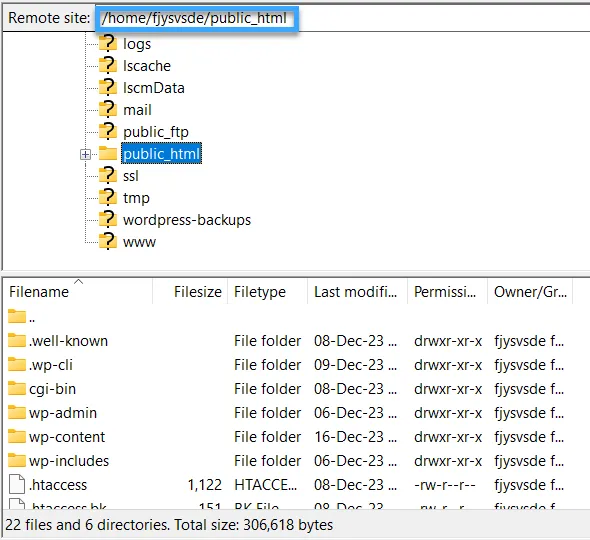Viewport: 590px width, 540px height.
Task: Click the lscache unknown-folder question icon
Action: pyautogui.click(x=108, y=65)
